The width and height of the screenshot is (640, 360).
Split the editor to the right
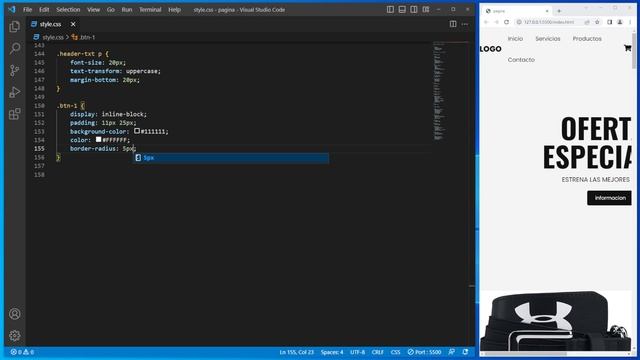pyautogui.click(x=453, y=24)
